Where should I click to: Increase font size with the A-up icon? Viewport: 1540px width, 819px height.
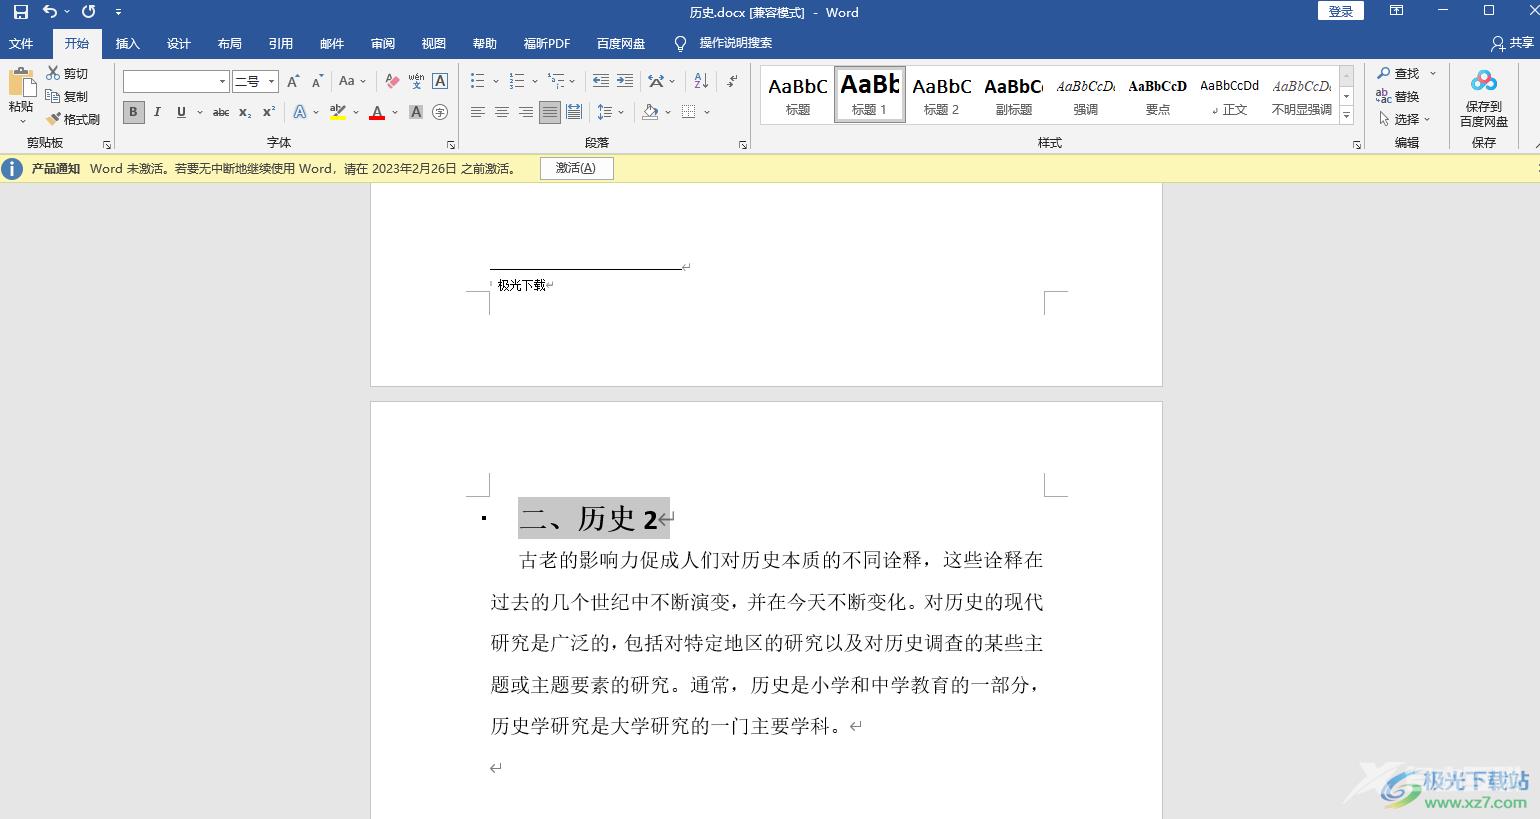293,81
